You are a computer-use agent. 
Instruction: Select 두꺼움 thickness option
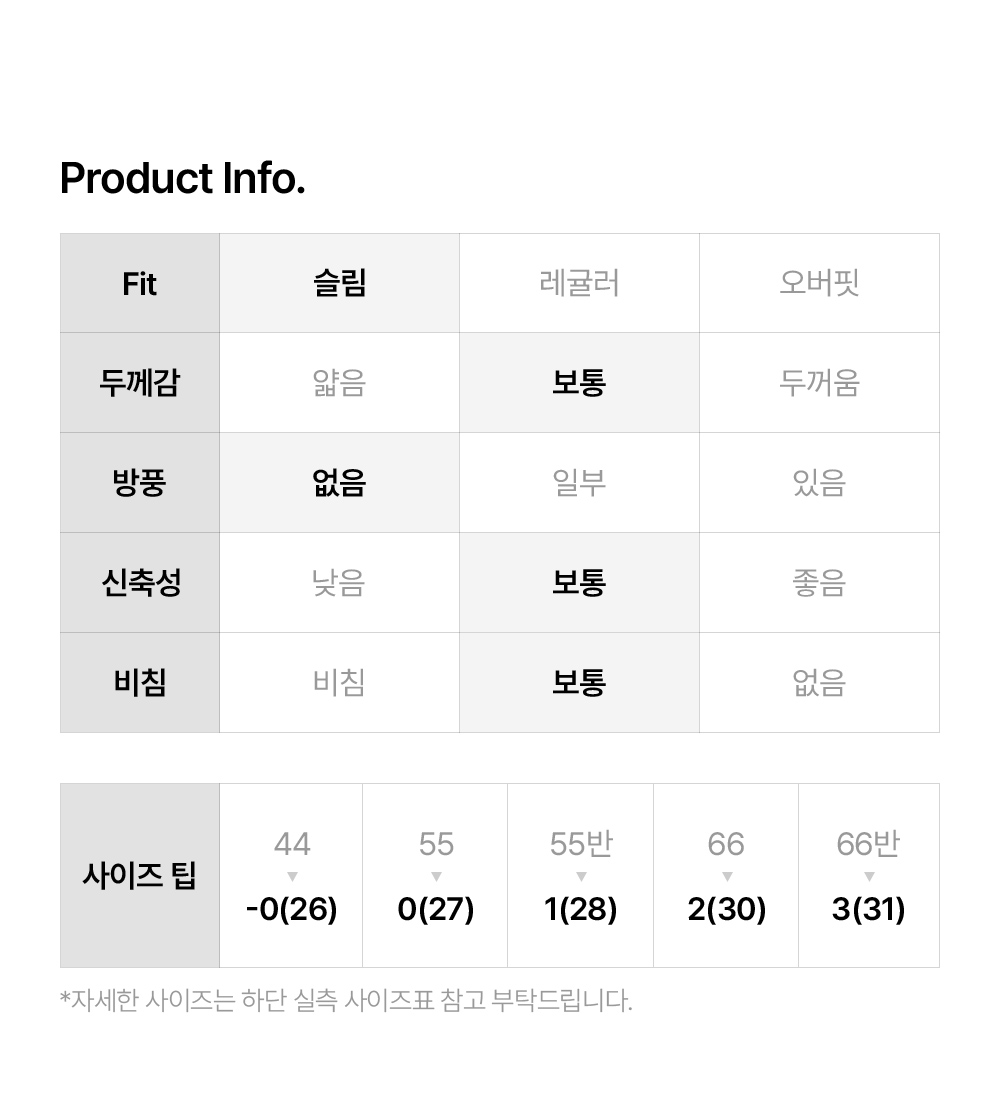(x=819, y=383)
